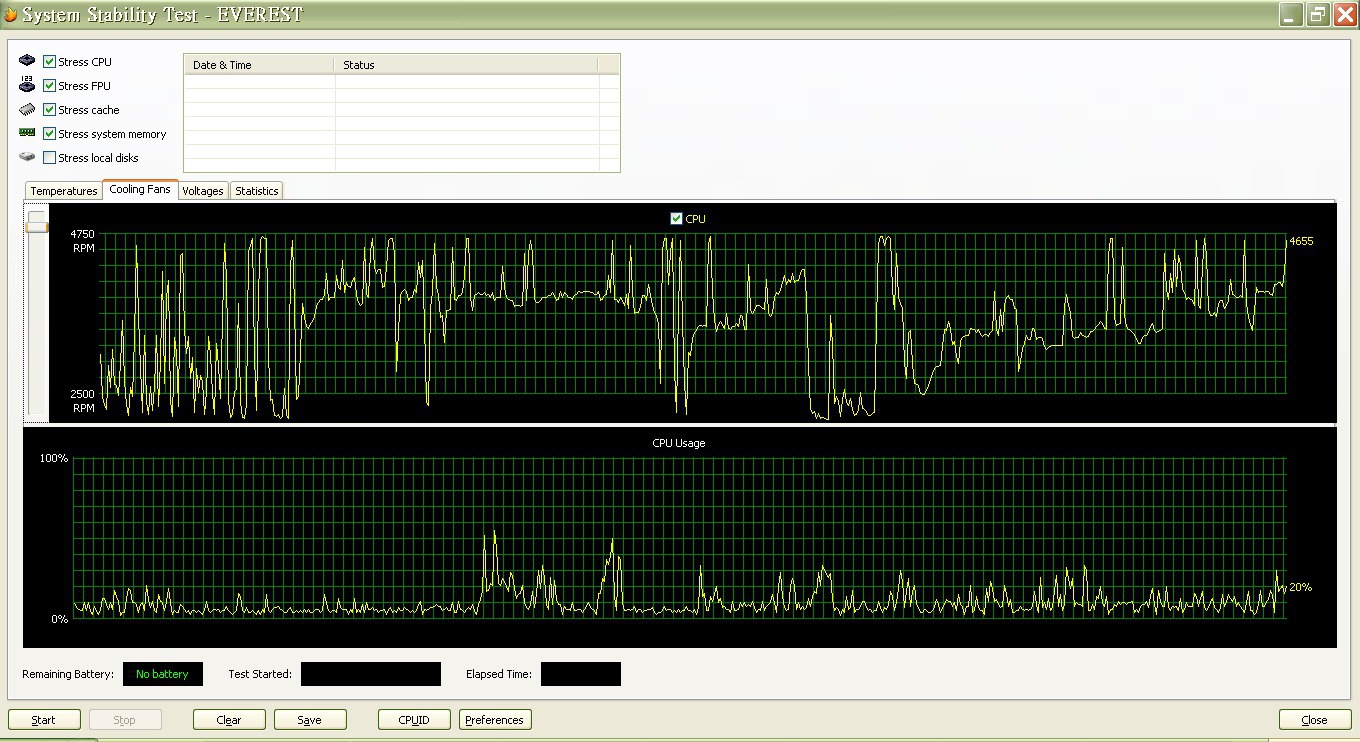The height and width of the screenshot is (742, 1360).
Task: Disable the Stress FPU checkbox
Action: [49, 86]
